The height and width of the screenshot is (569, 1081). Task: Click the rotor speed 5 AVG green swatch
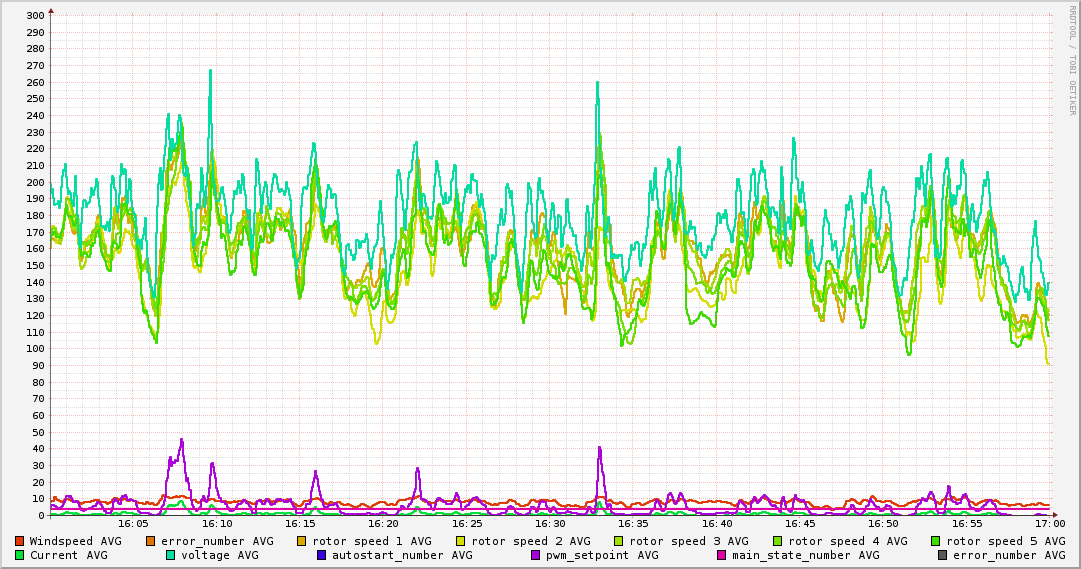pos(936,541)
